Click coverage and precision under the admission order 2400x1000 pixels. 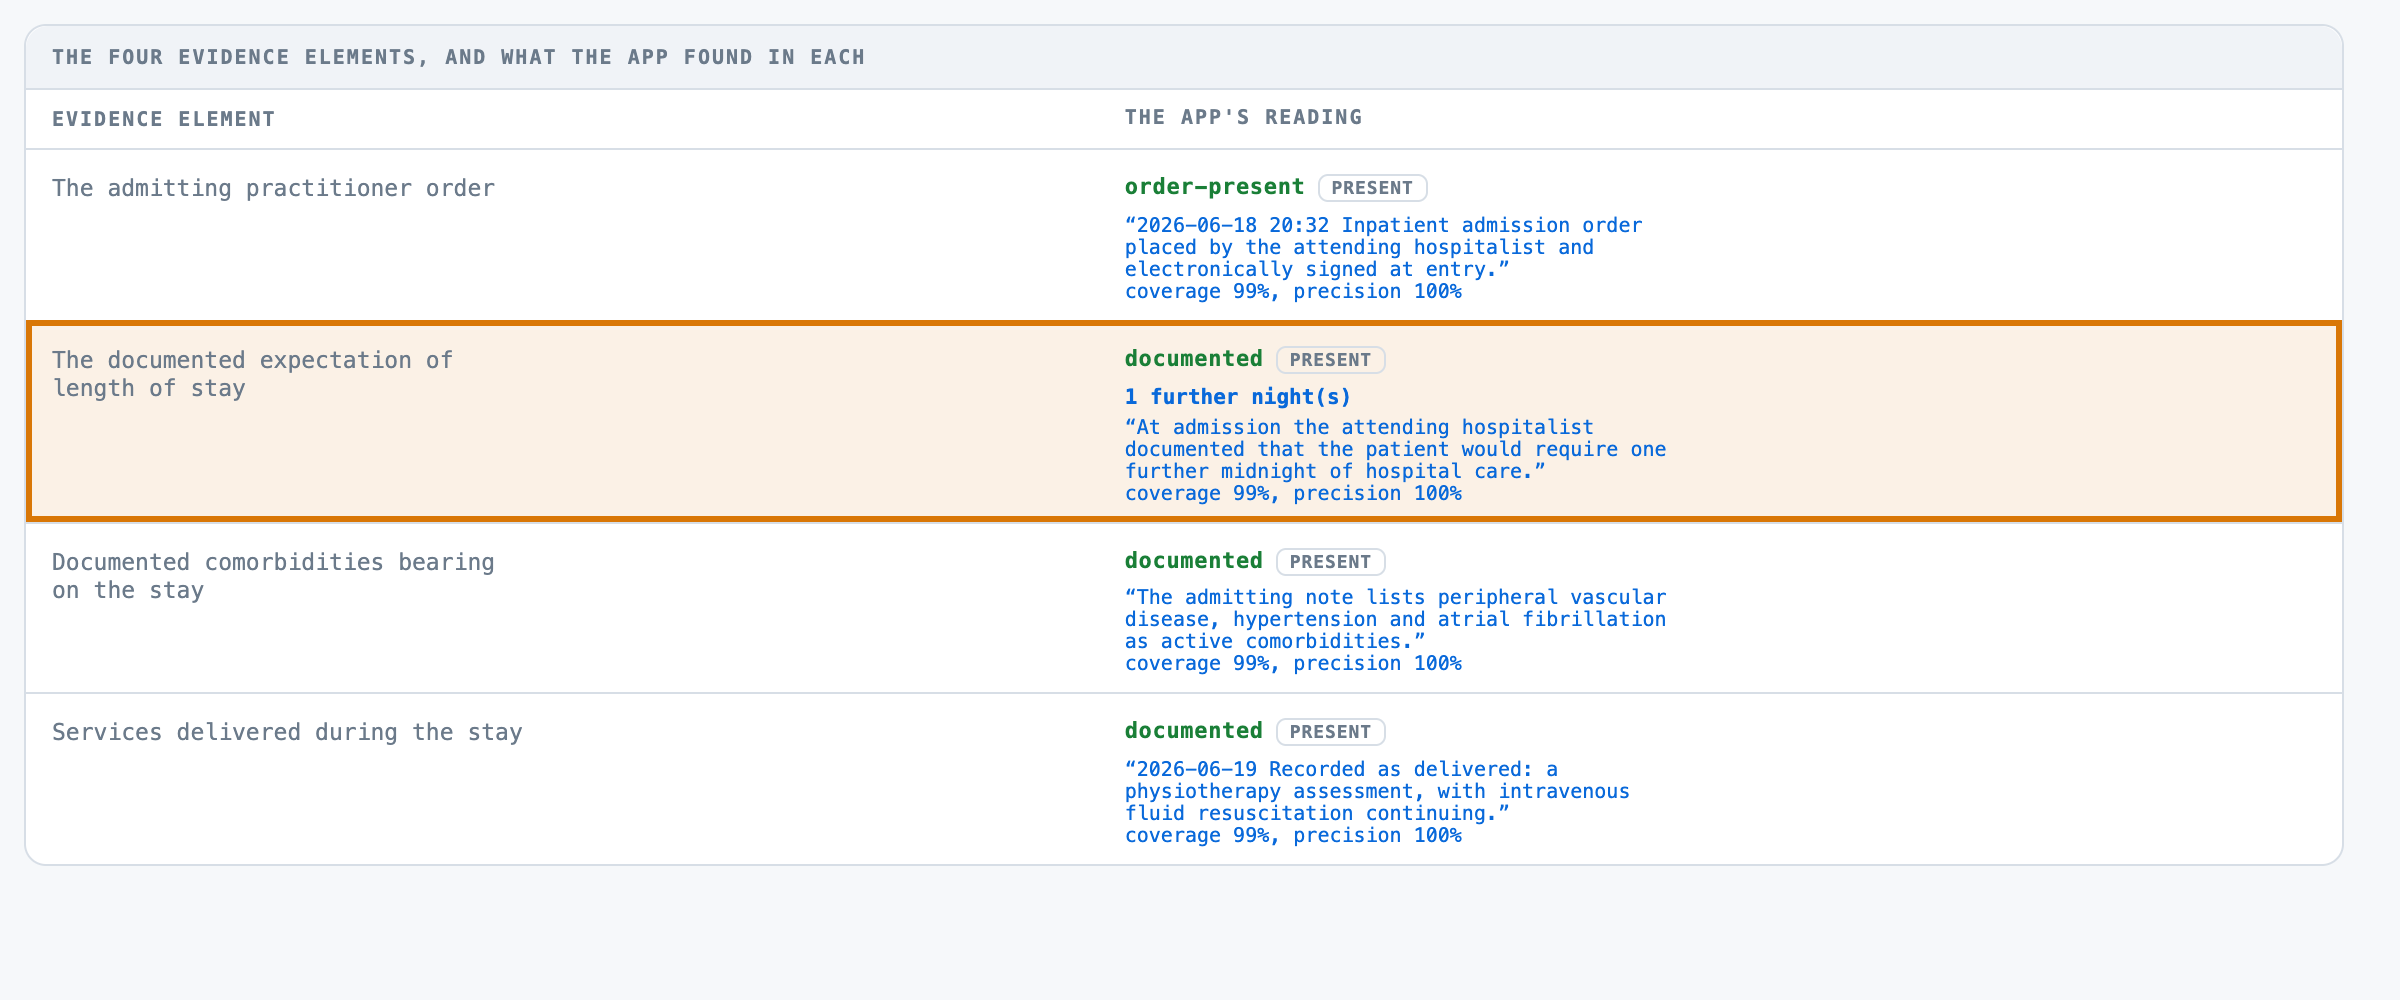point(1293,292)
